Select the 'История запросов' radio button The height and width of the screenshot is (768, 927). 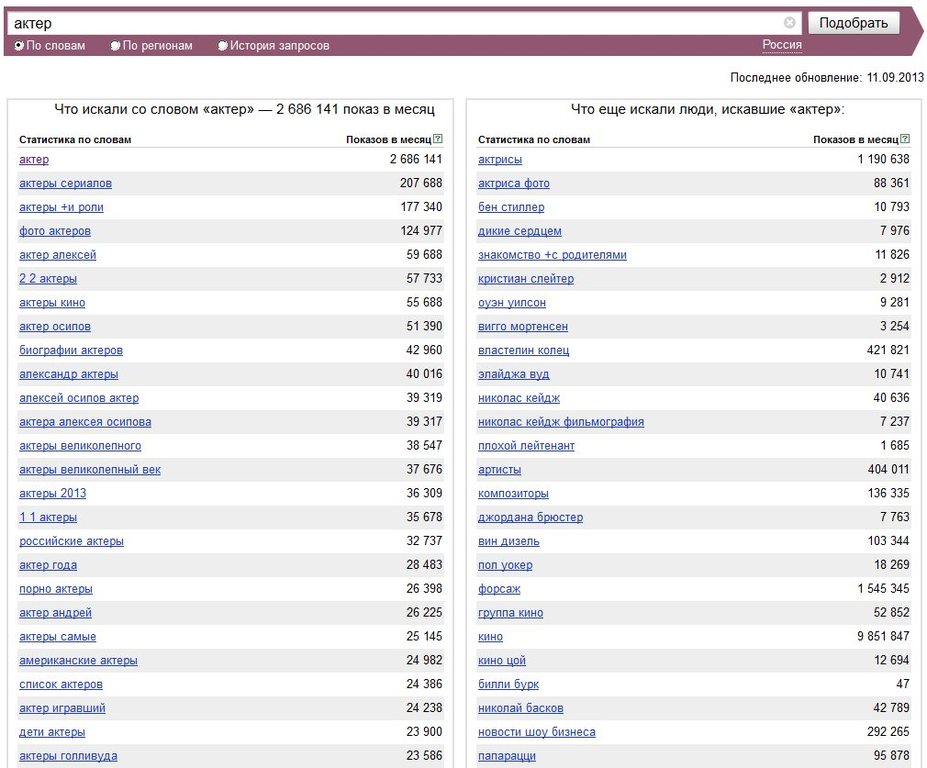(223, 46)
